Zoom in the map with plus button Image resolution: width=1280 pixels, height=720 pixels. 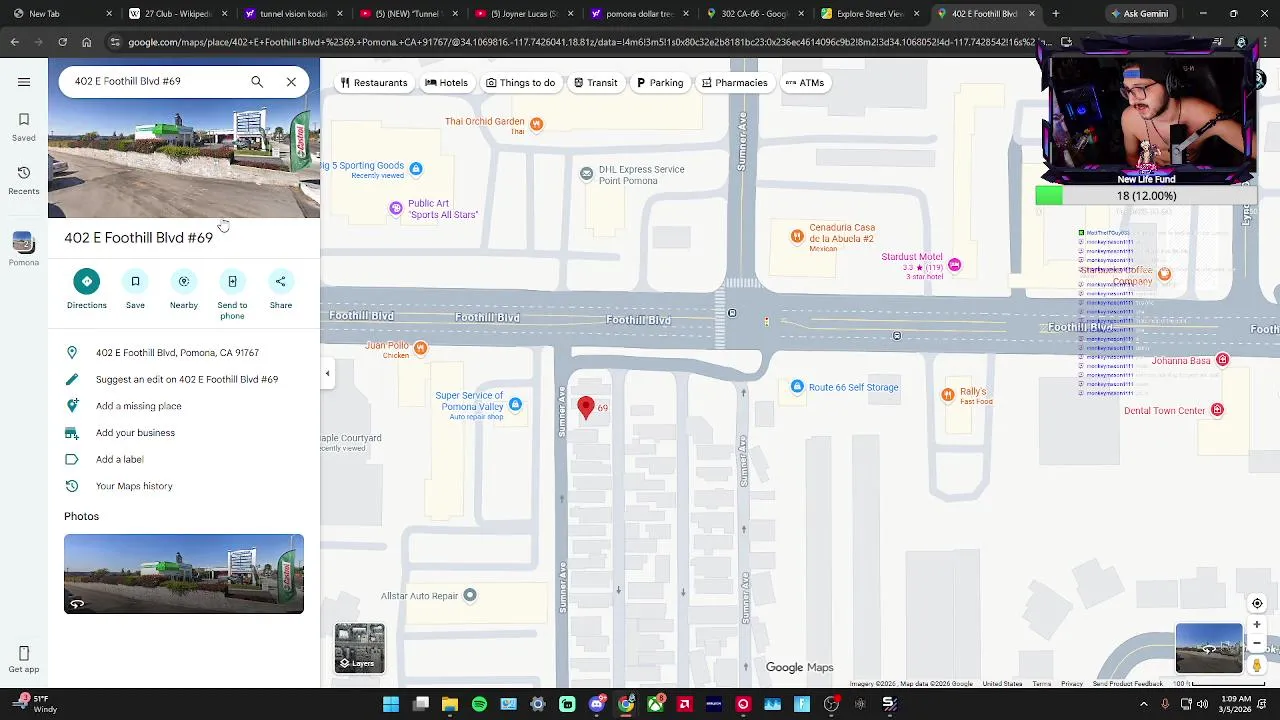pos(1257,625)
